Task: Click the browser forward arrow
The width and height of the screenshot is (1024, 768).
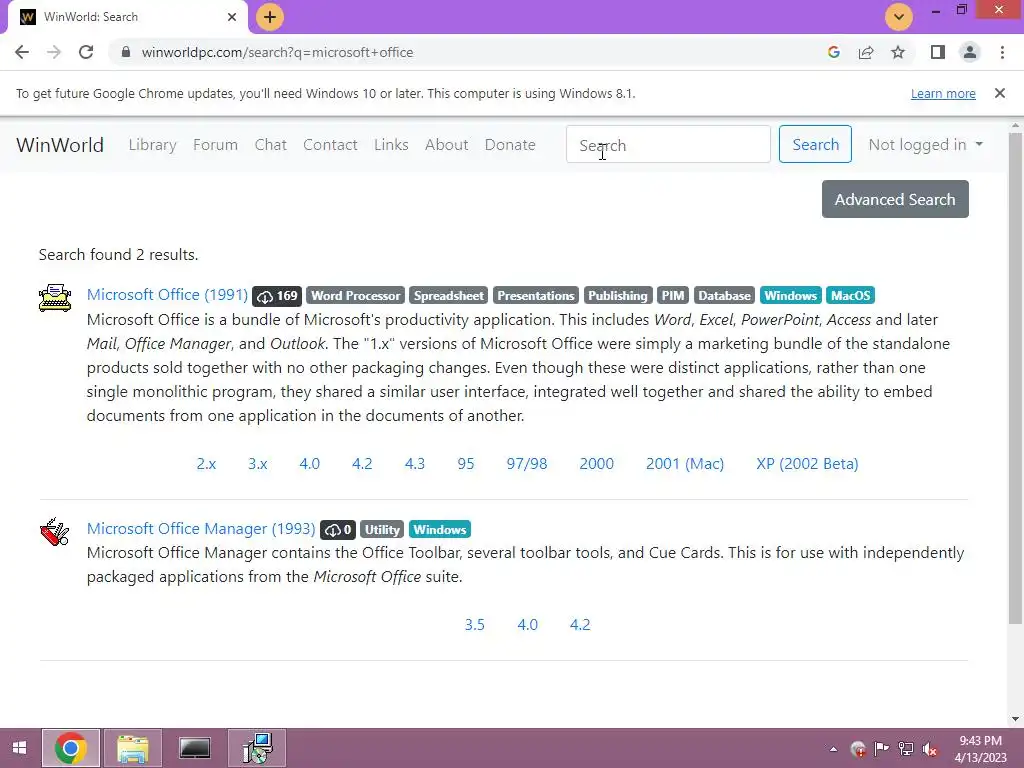Action: 54,52
